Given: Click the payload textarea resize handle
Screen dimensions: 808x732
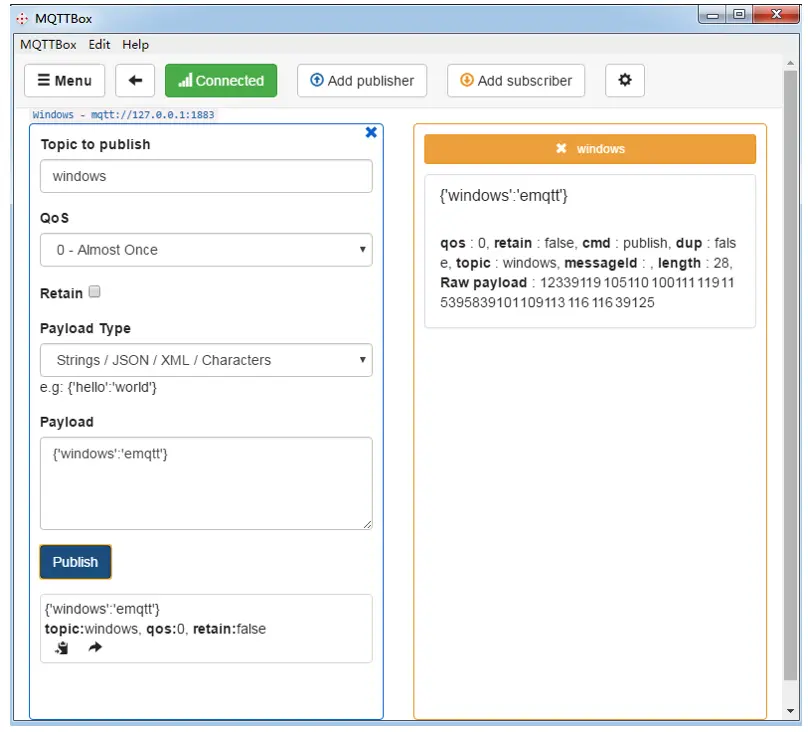Looking at the screenshot, I should [367, 524].
